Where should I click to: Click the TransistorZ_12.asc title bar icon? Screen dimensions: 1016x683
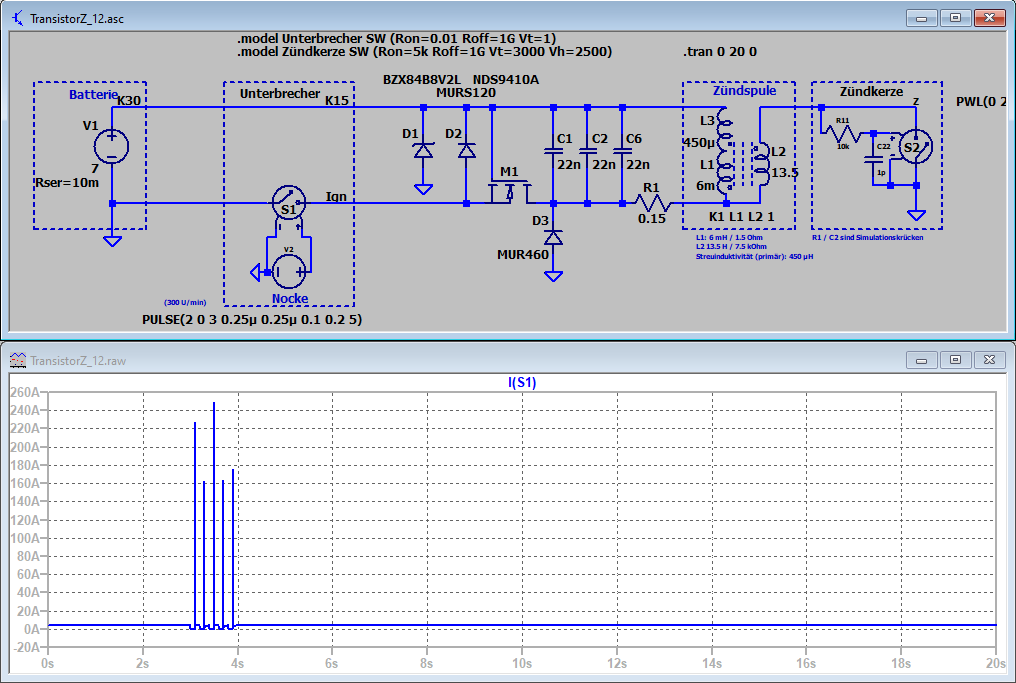(17, 19)
